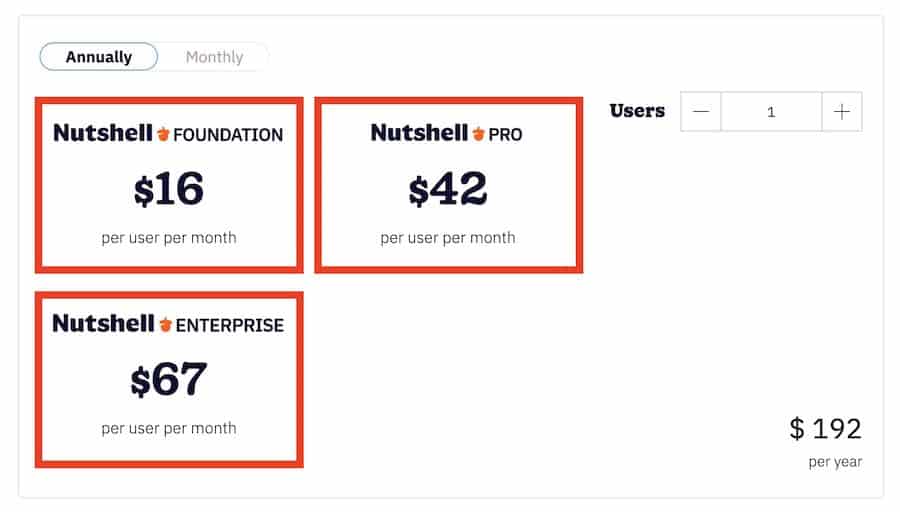The height and width of the screenshot is (512, 900).
Task: Click the $42 Pro price
Action: [448, 189]
